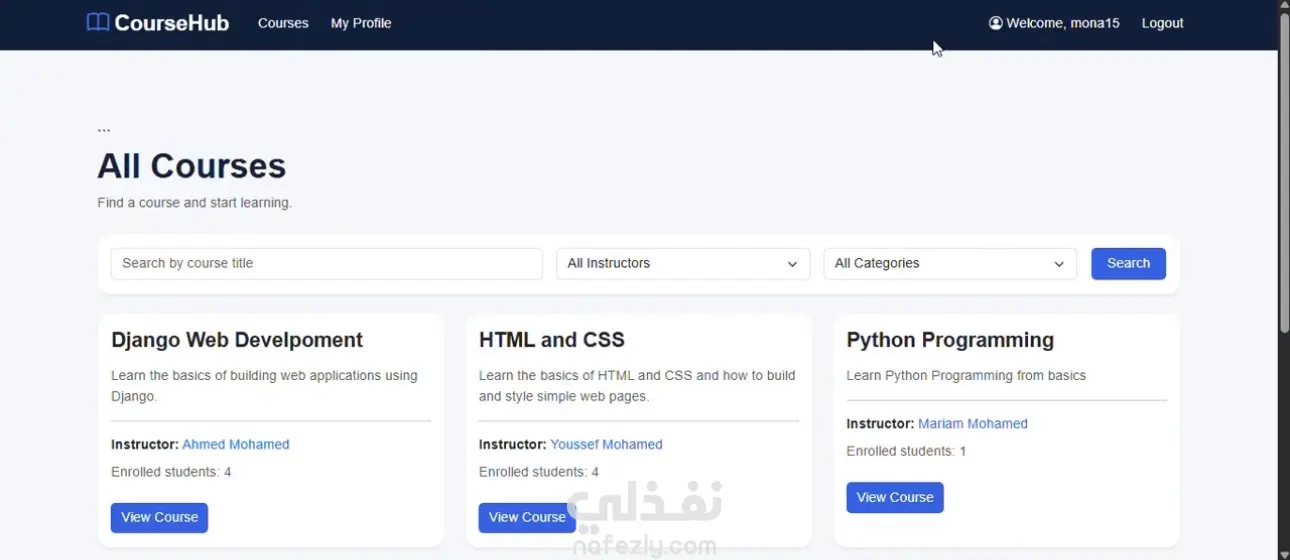Open instructor Mariam Mohamed's profile link

tap(973, 424)
